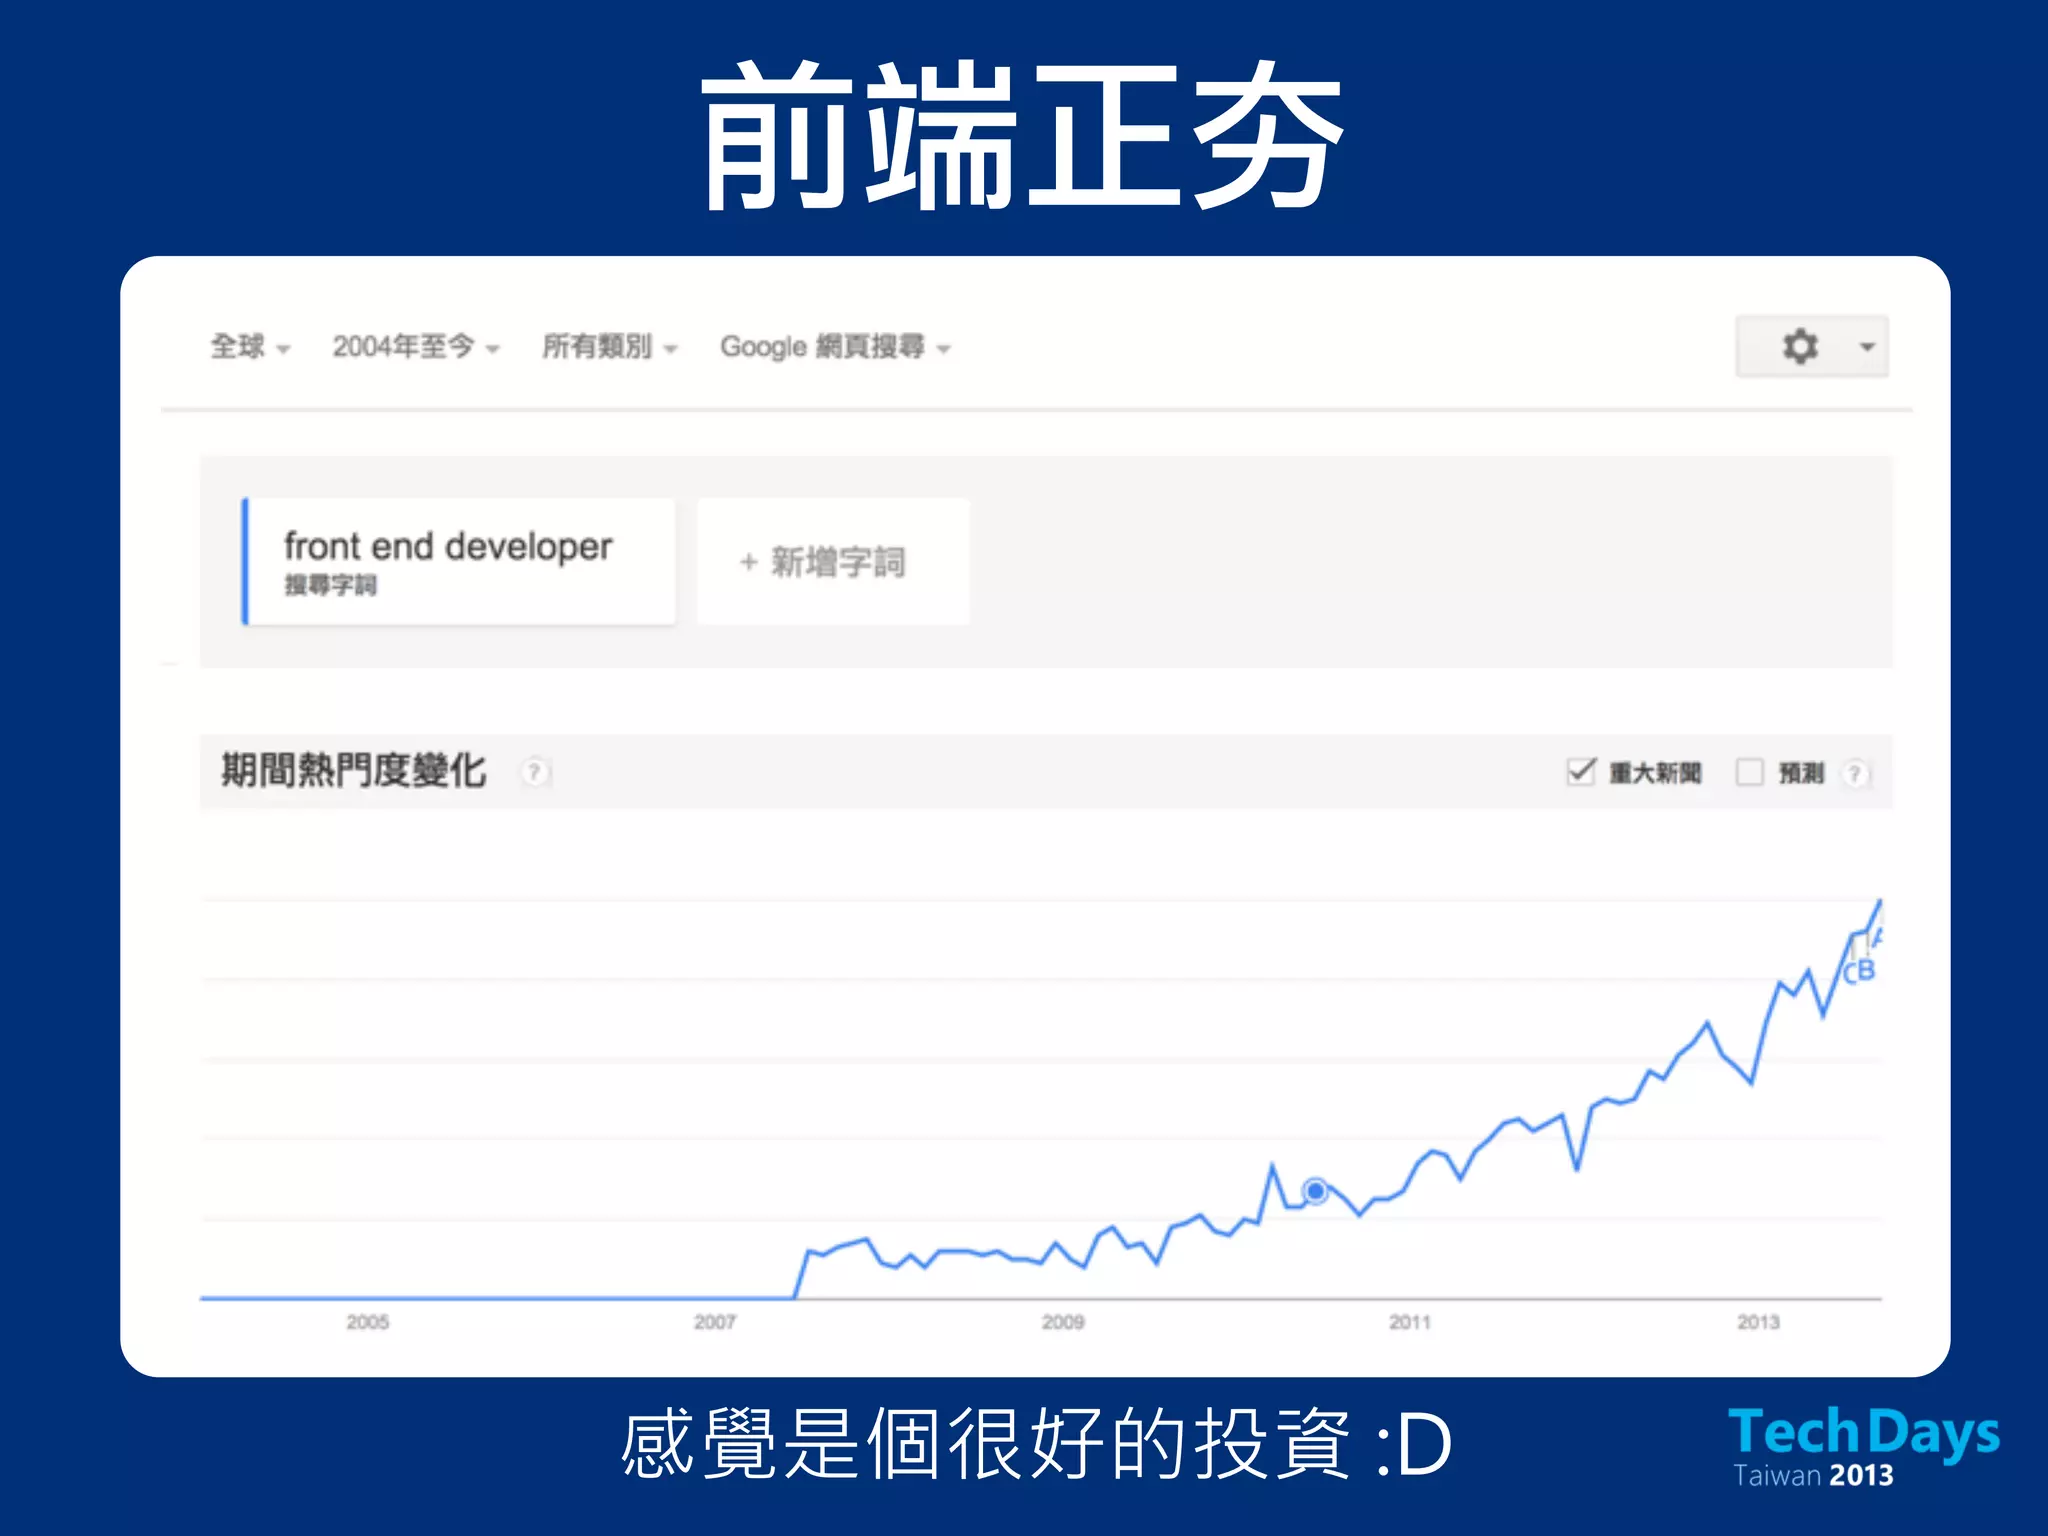This screenshot has height=1536, width=2048.
Task: Click the 2005 axis label
Action: (x=367, y=1322)
